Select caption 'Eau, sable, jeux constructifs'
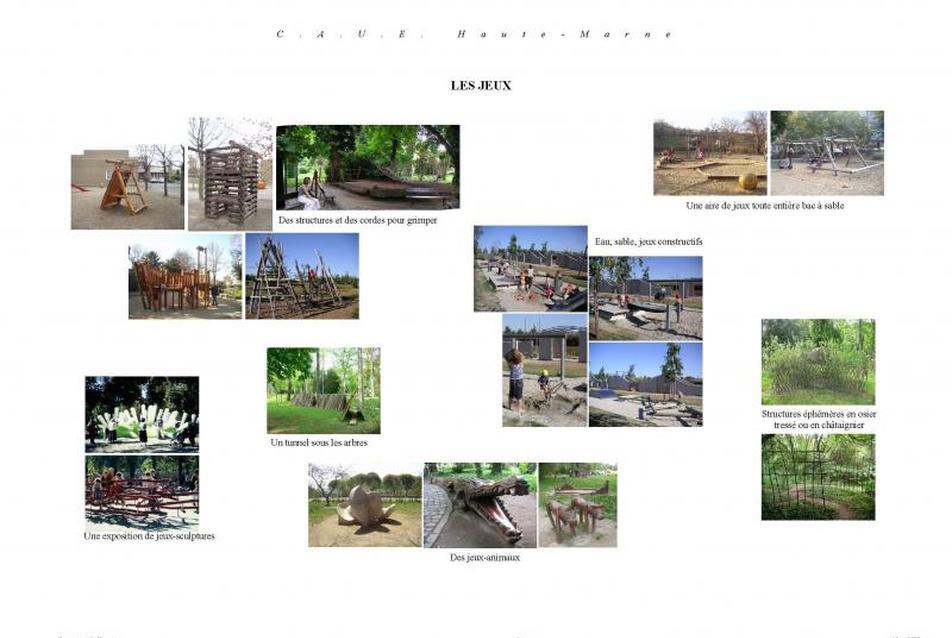Image resolution: width=952 pixels, height=638 pixels. tap(648, 242)
